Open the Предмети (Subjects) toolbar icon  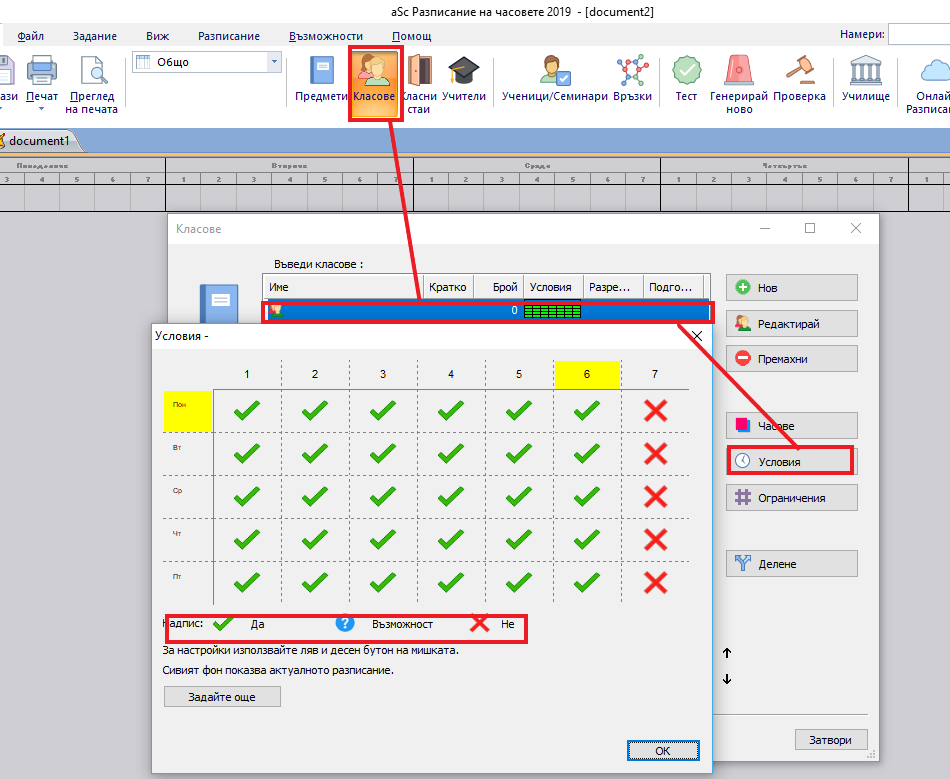321,79
